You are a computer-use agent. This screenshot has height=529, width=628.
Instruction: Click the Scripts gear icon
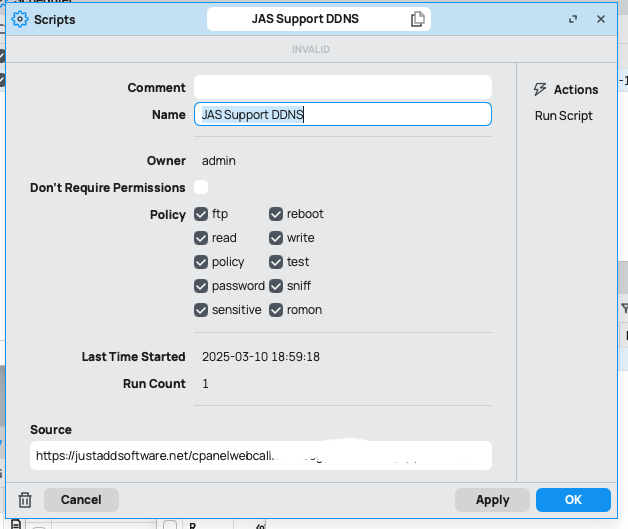[19, 19]
